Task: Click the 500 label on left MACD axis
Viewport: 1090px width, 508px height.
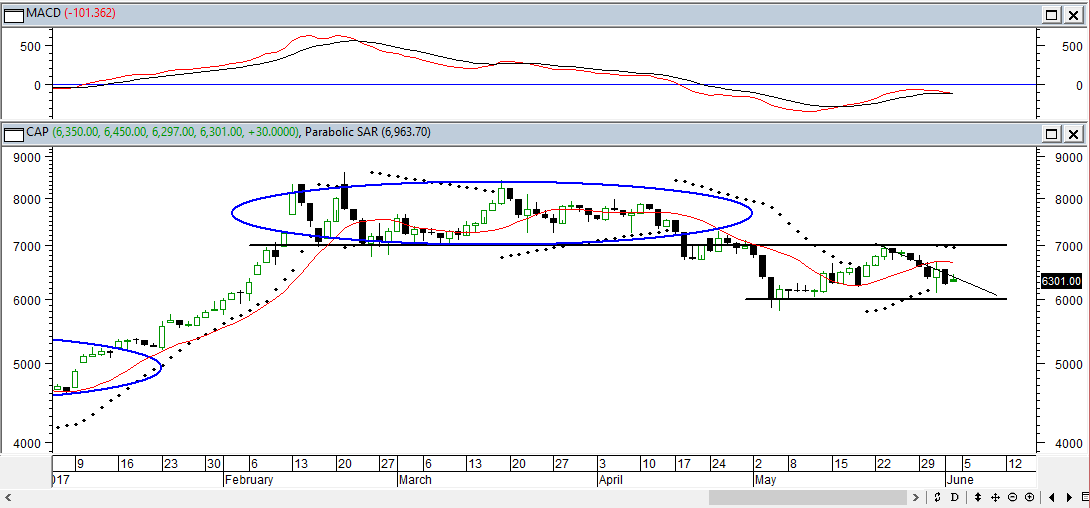Action: (x=29, y=46)
